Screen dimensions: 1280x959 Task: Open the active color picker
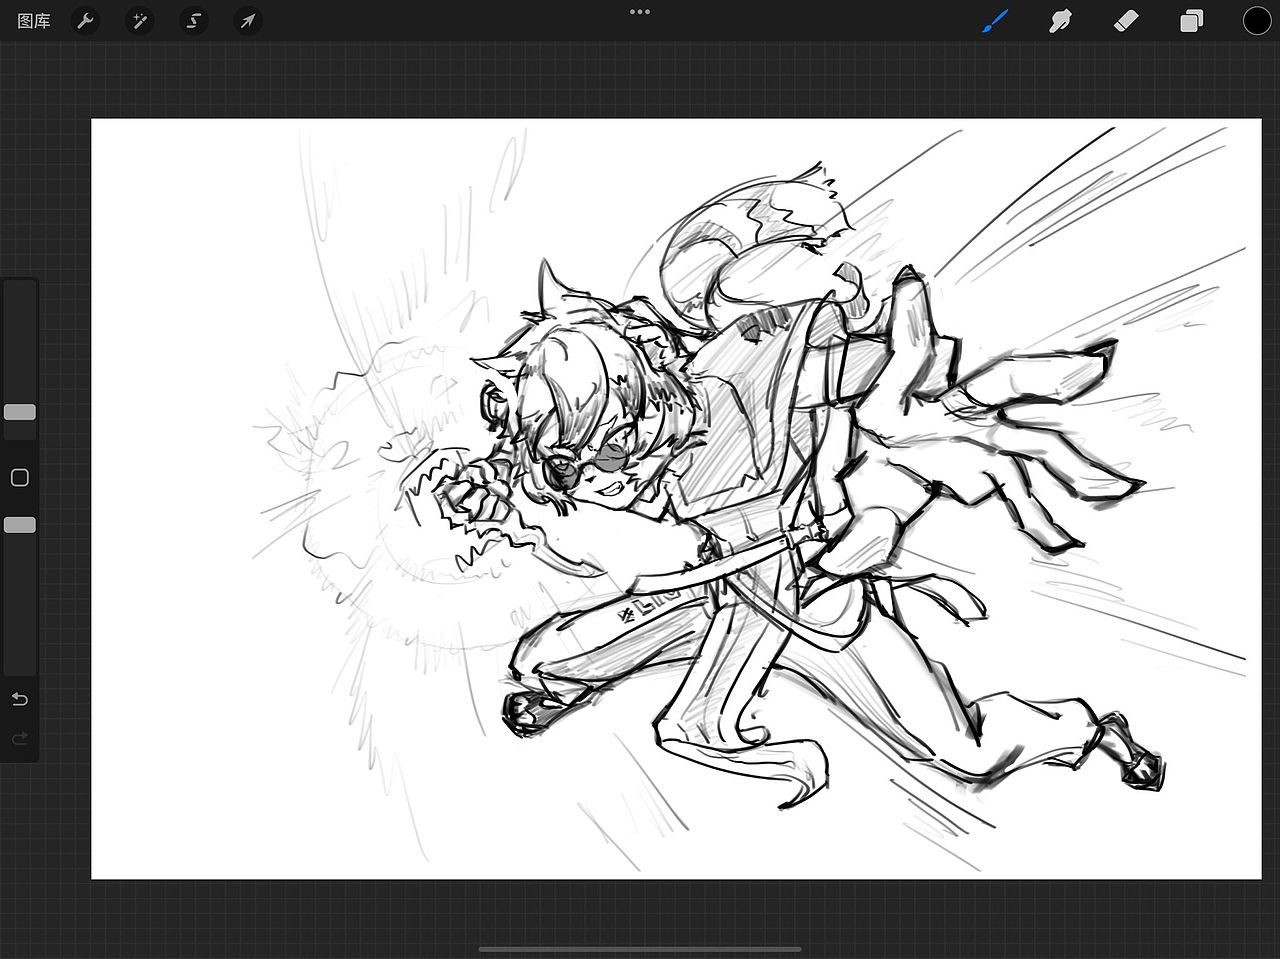tap(1256, 21)
